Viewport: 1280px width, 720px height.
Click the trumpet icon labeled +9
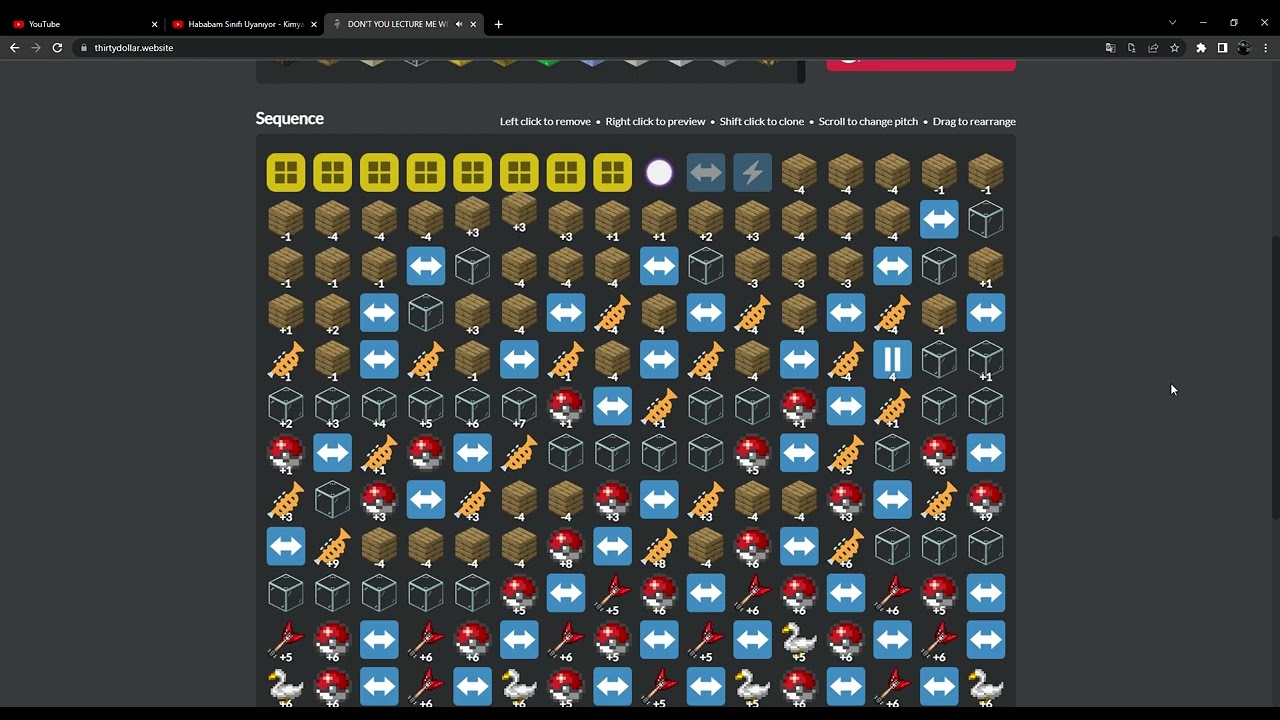coord(332,547)
